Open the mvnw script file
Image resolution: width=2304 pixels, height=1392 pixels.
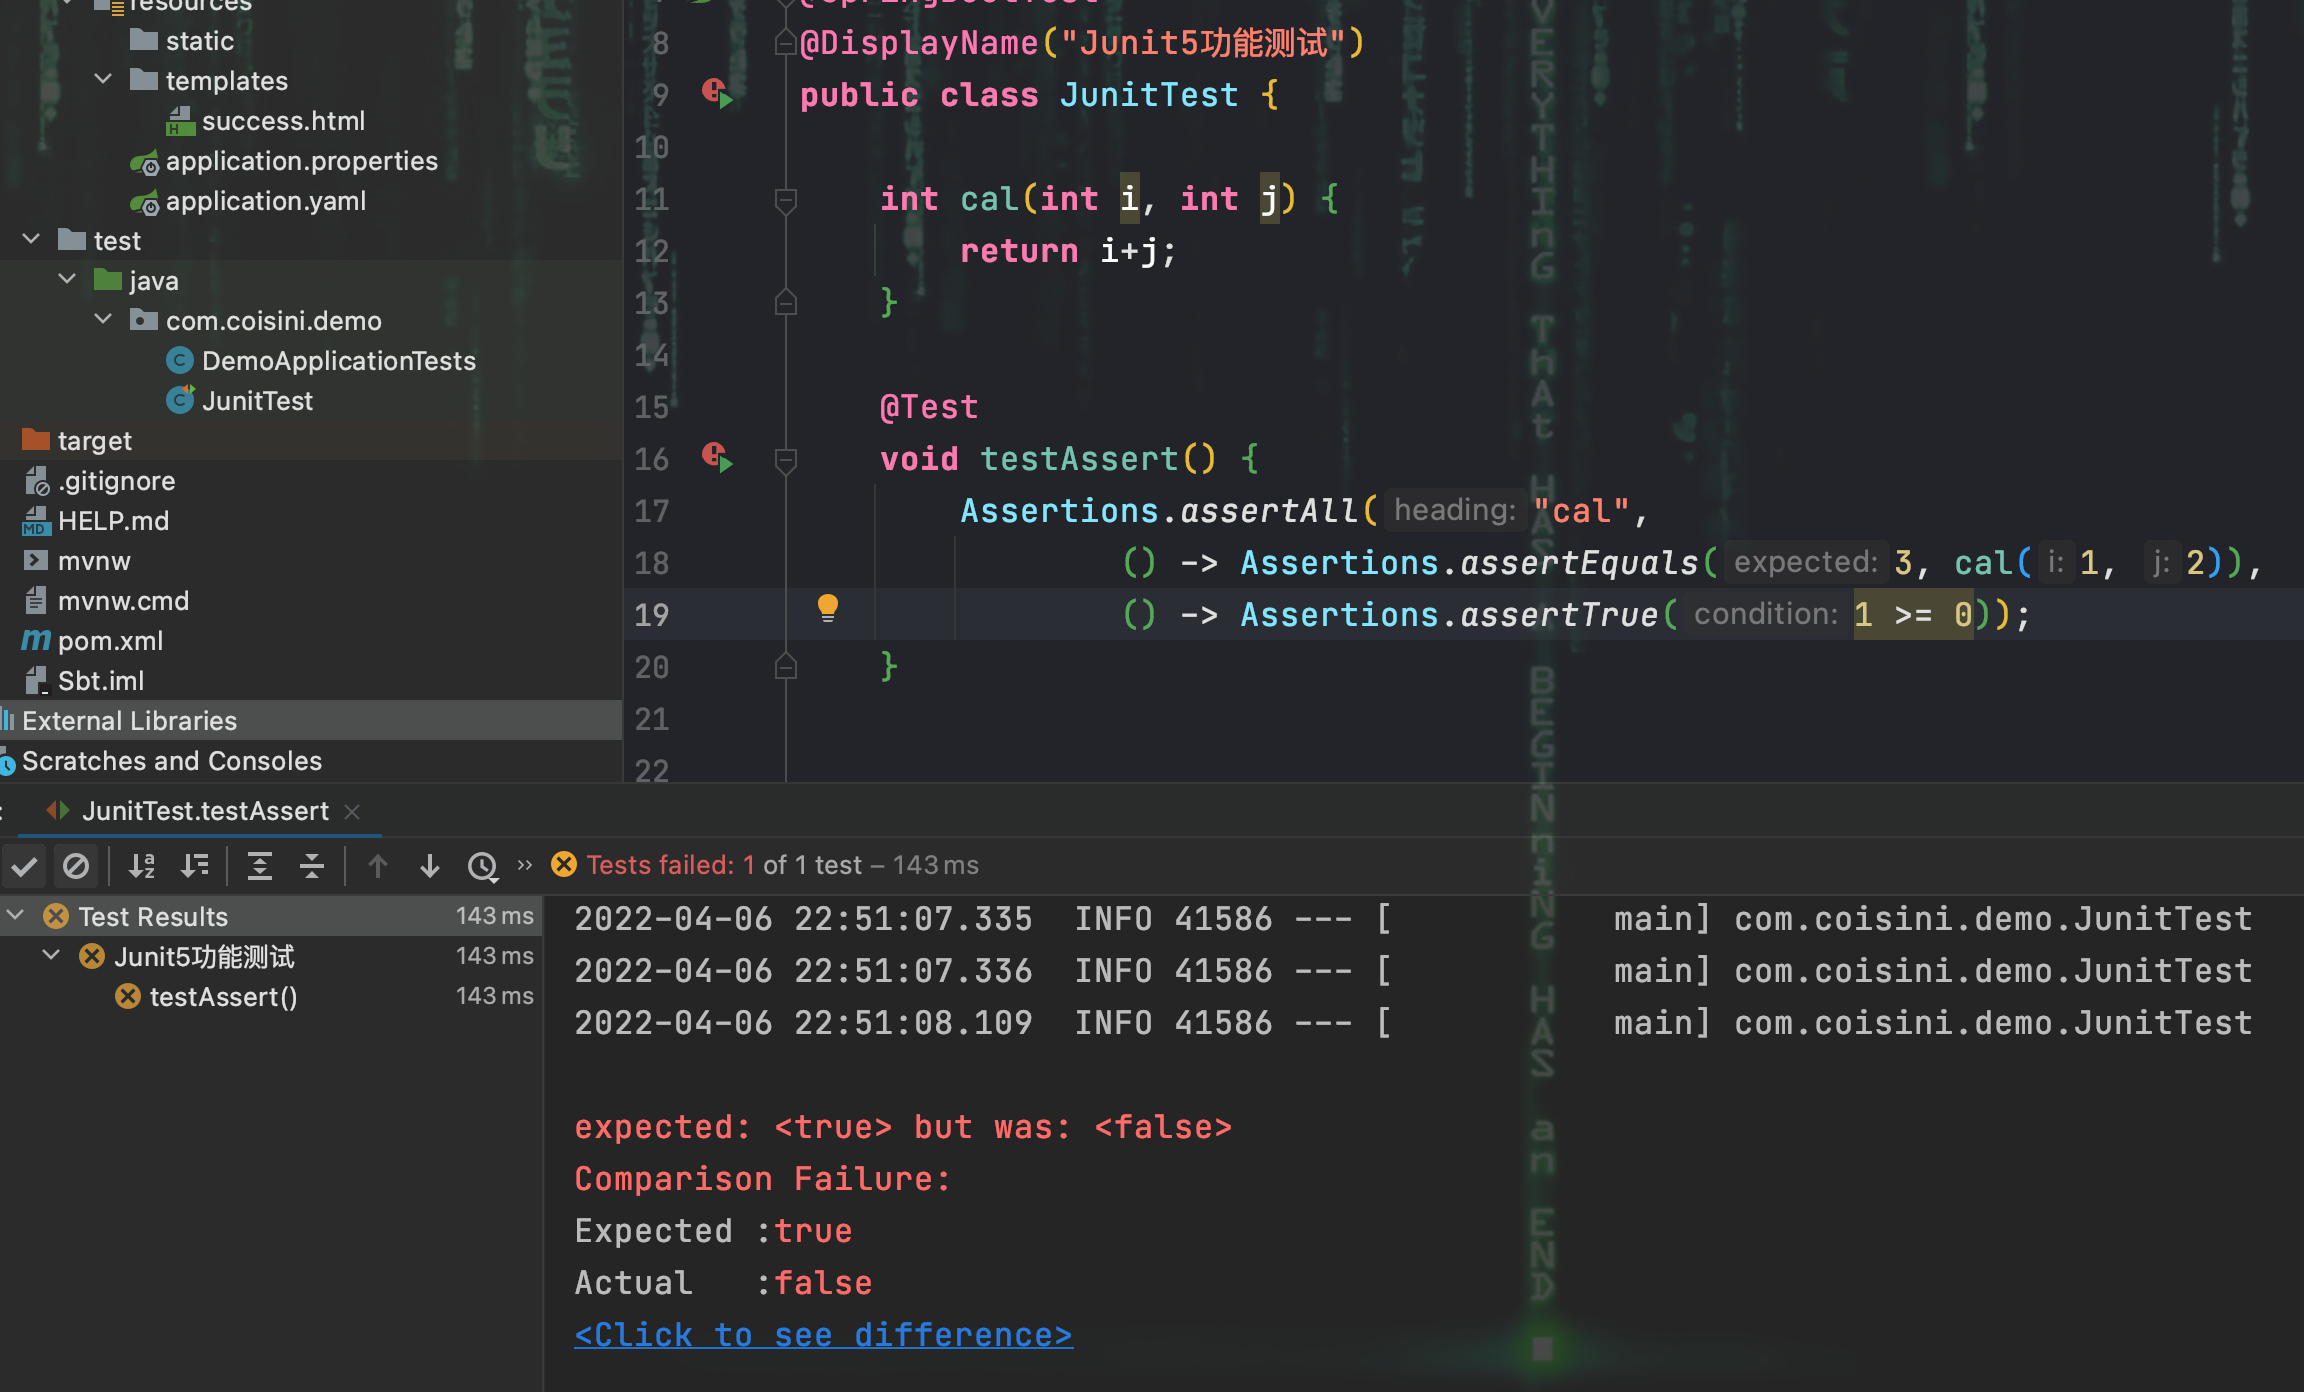tap(94, 561)
